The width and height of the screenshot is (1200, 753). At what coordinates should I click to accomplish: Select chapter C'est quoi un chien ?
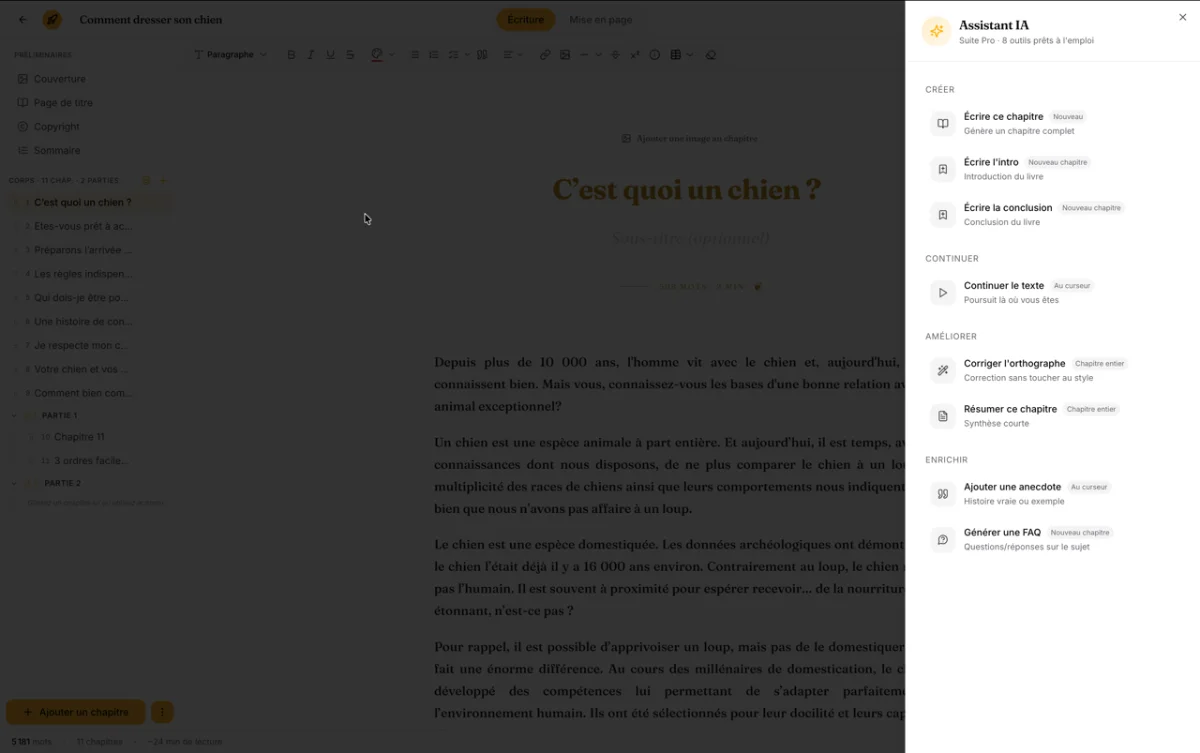click(x=88, y=202)
